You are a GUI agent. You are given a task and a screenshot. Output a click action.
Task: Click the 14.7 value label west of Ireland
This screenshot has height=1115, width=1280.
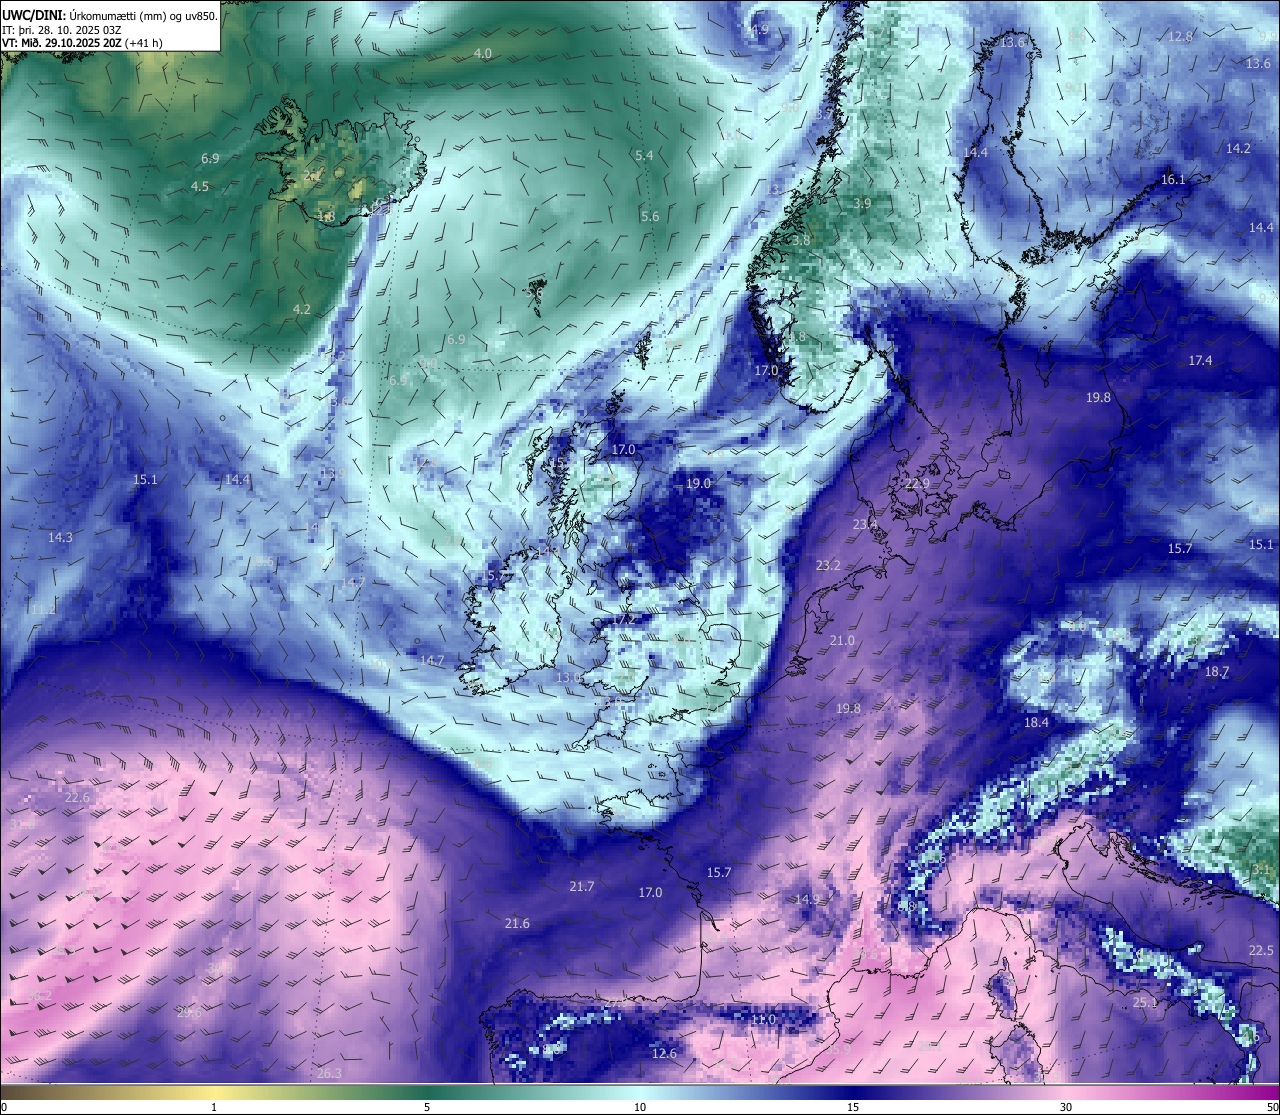click(432, 661)
